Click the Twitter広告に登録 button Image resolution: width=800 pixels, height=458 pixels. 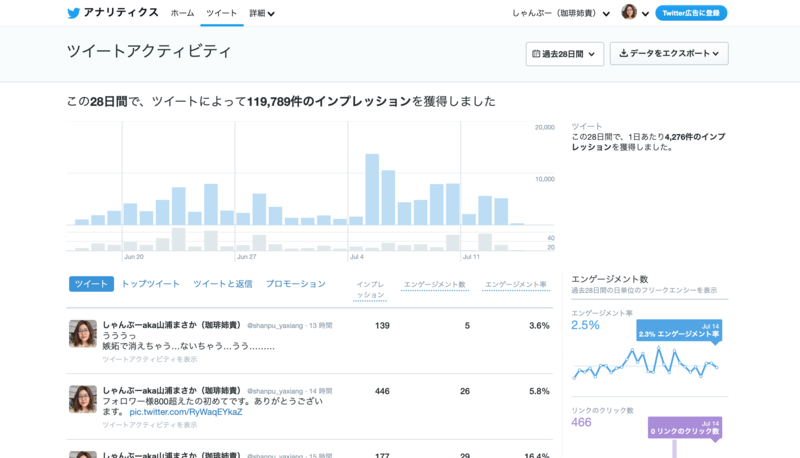[x=691, y=13]
